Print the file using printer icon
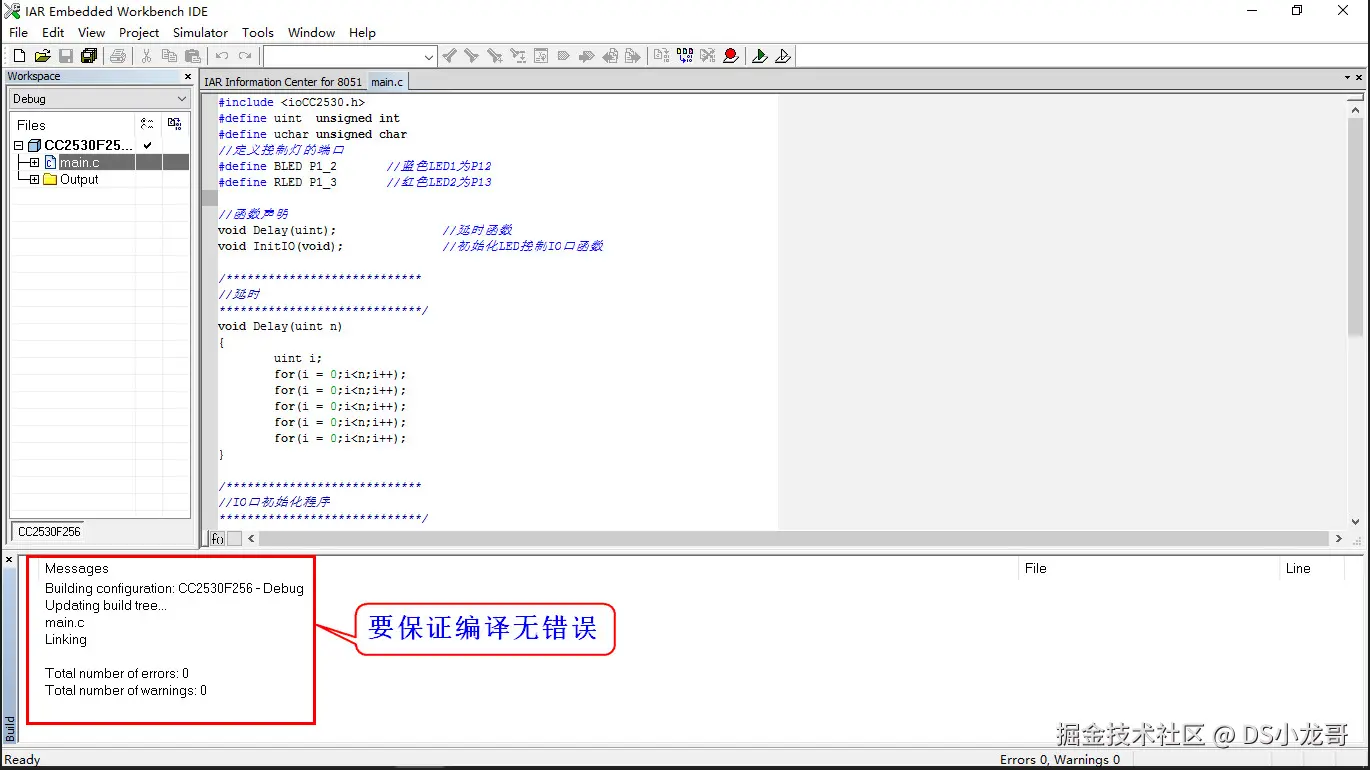 [x=118, y=56]
